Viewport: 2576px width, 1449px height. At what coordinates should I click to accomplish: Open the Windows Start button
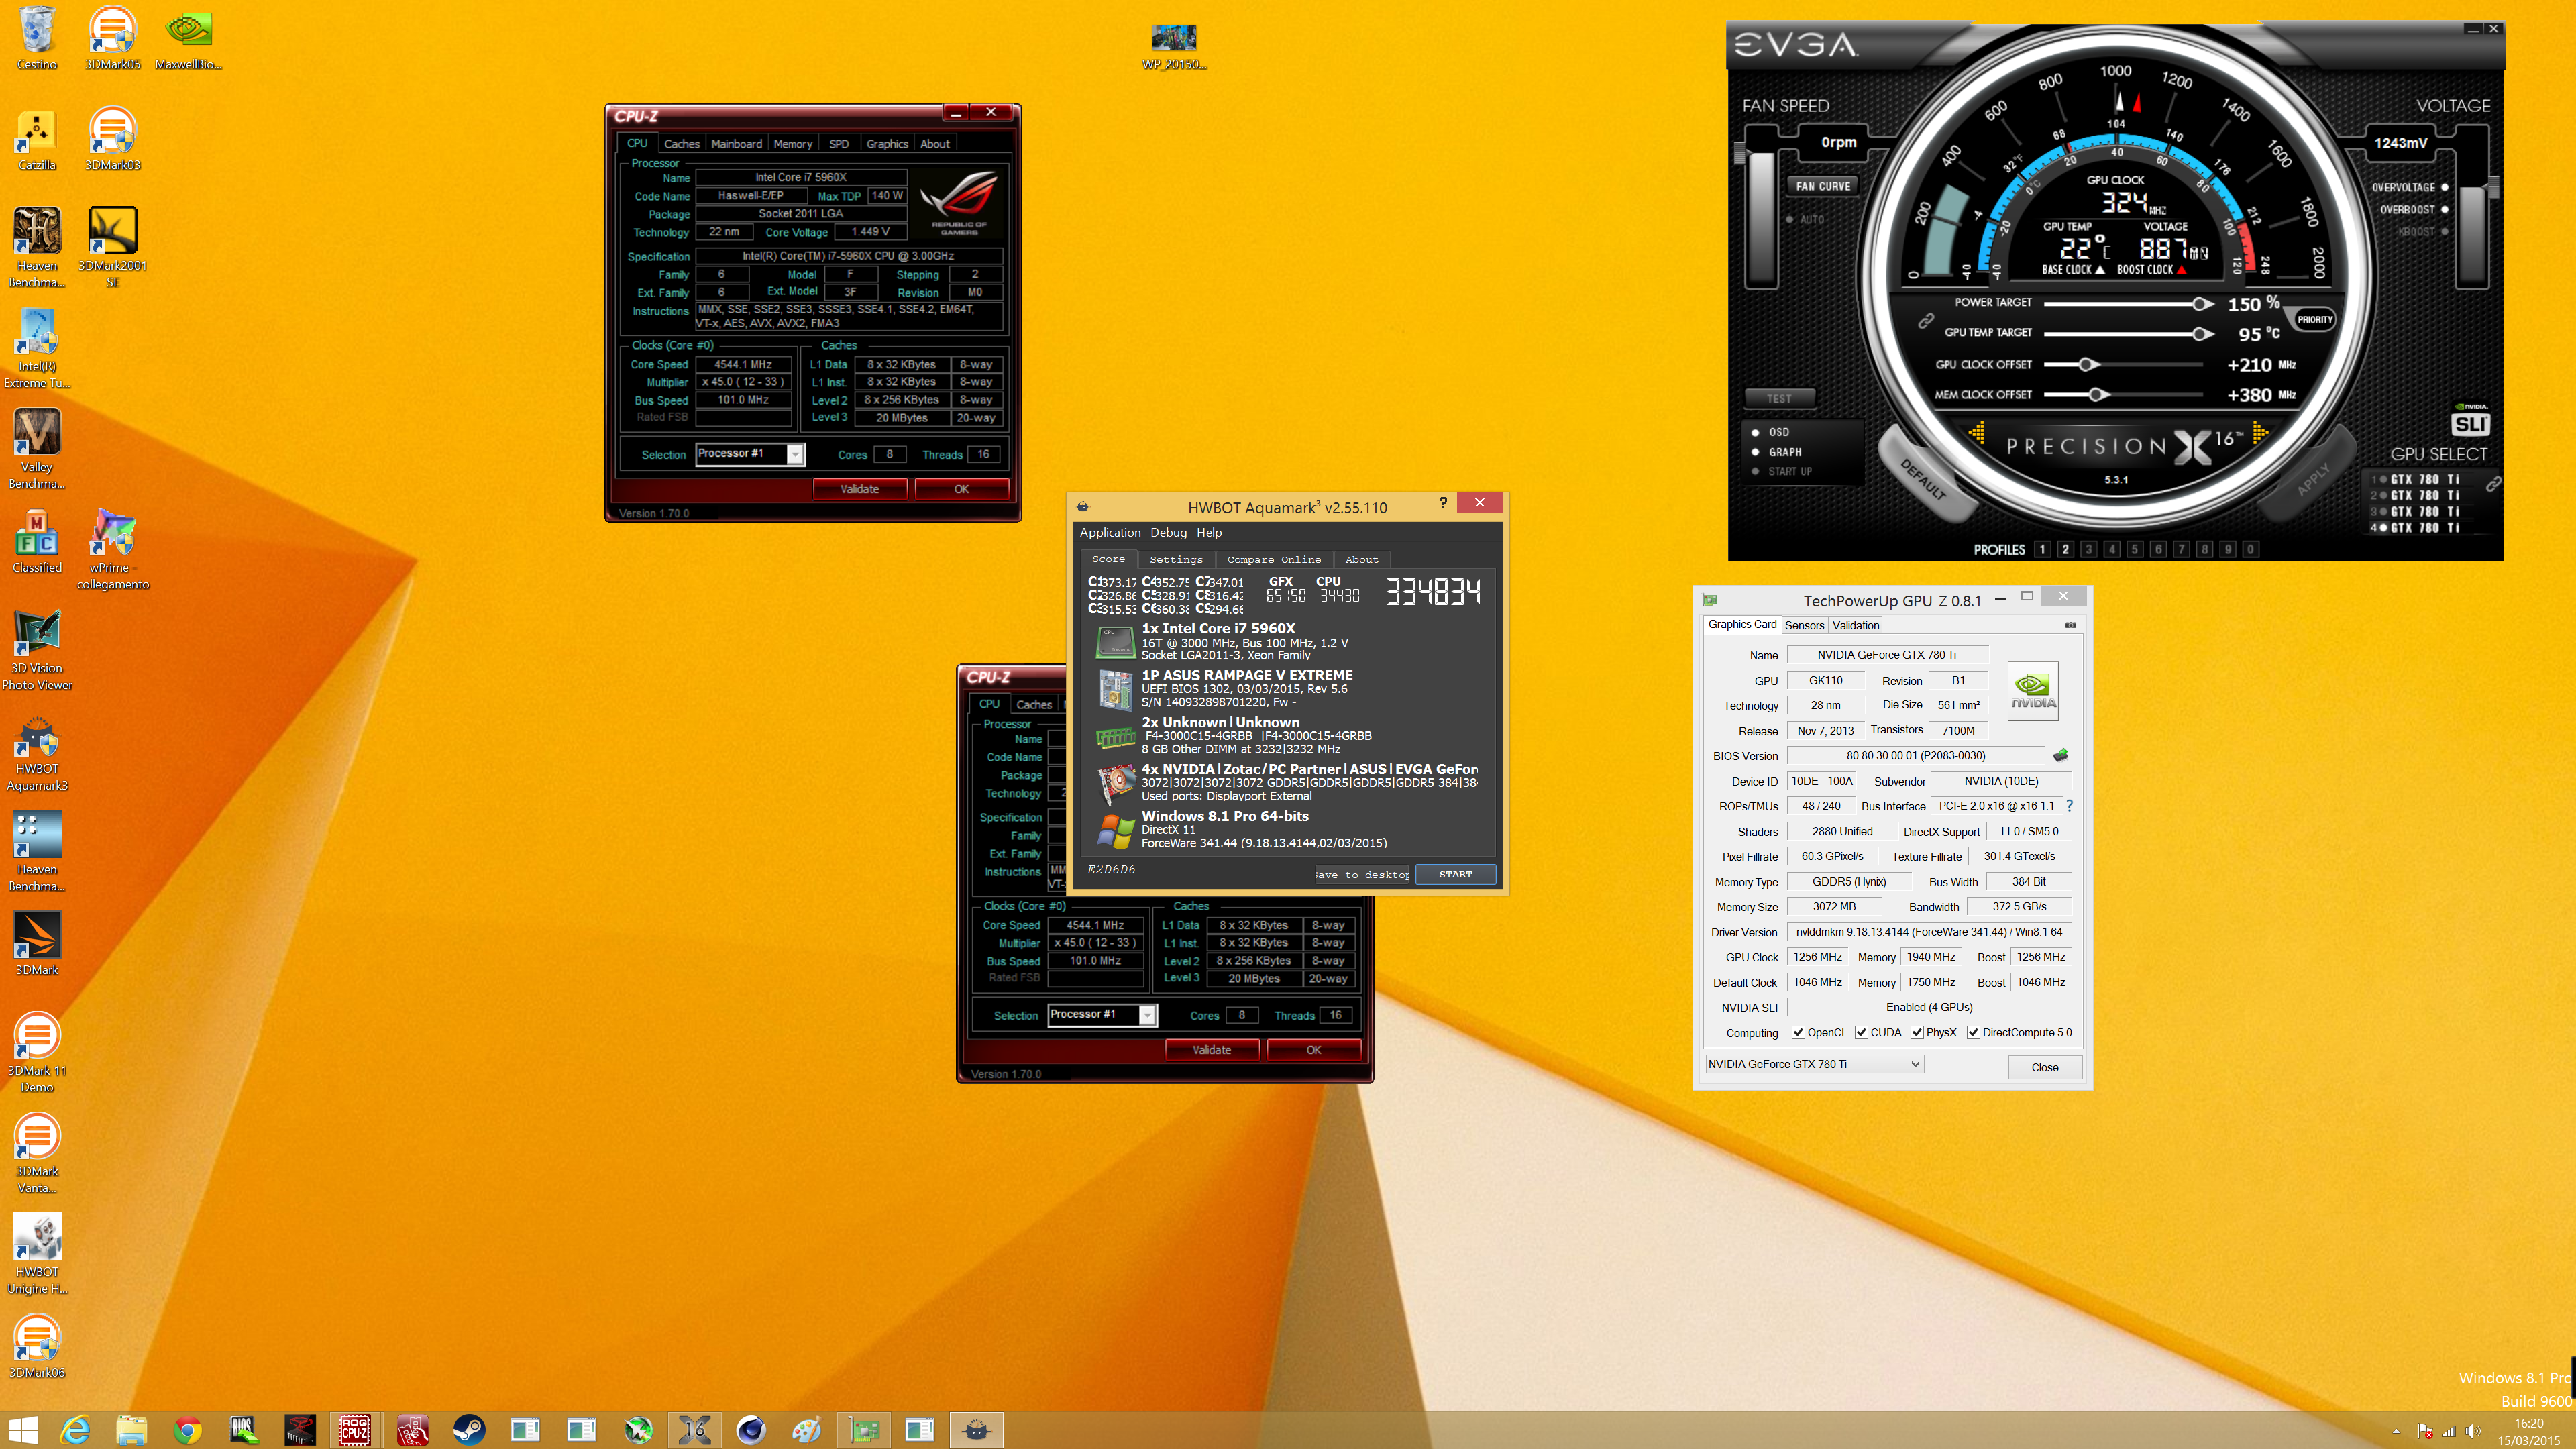pyautogui.click(x=22, y=1430)
